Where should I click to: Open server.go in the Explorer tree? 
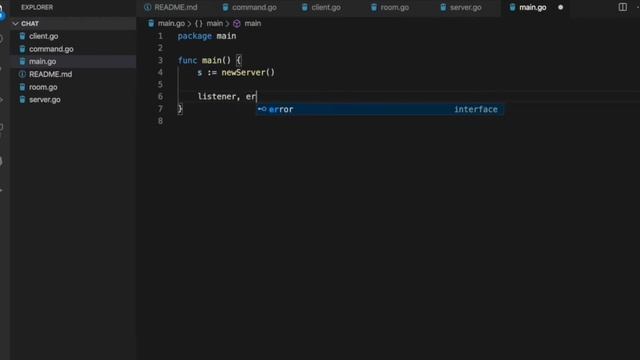pos(44,100)
